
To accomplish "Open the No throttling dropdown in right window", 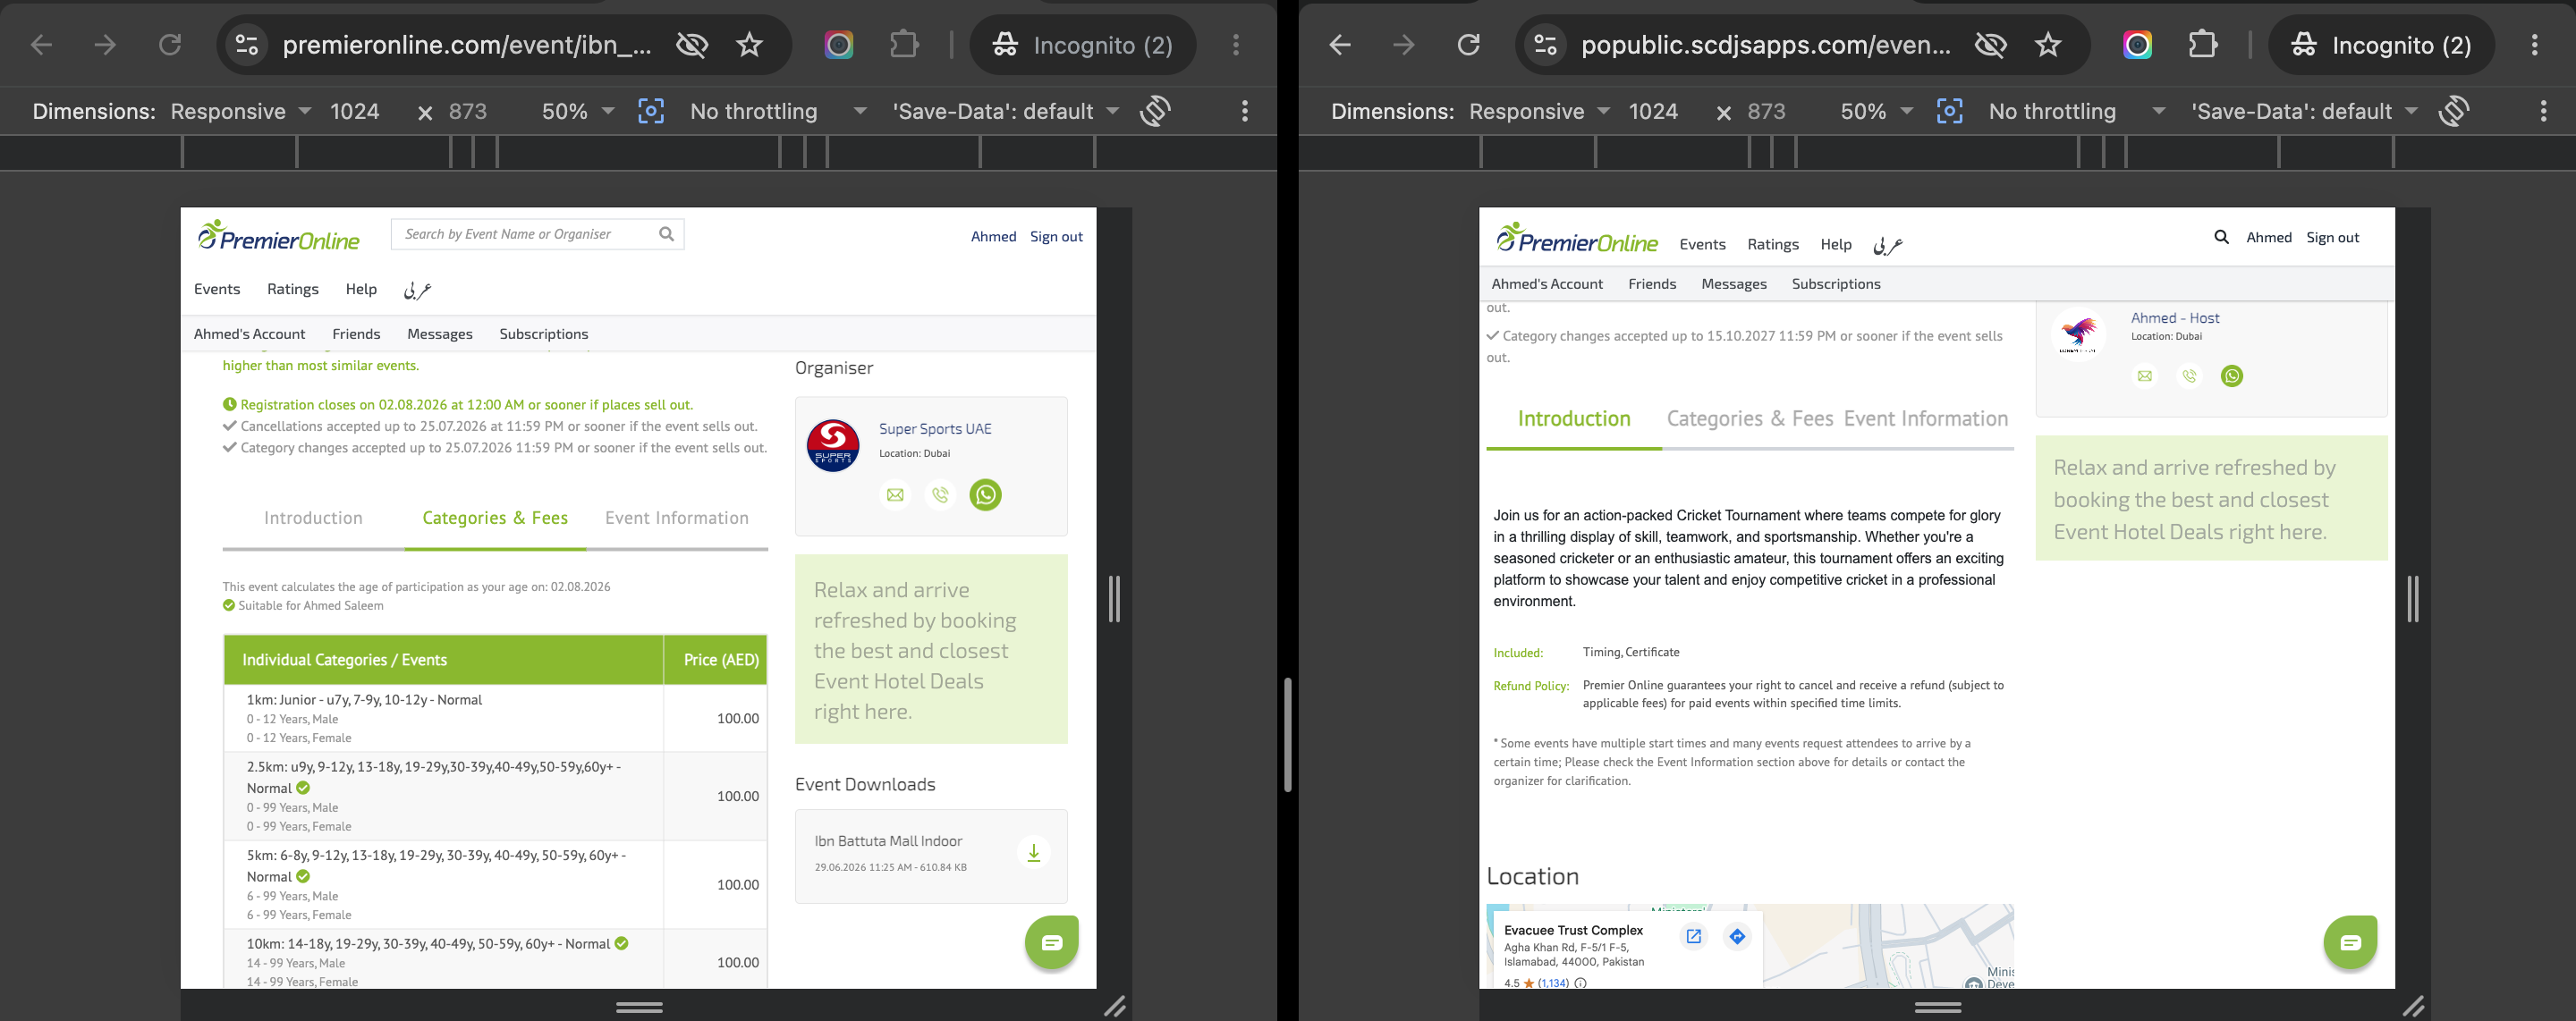I will click(x=2076, y=111).
